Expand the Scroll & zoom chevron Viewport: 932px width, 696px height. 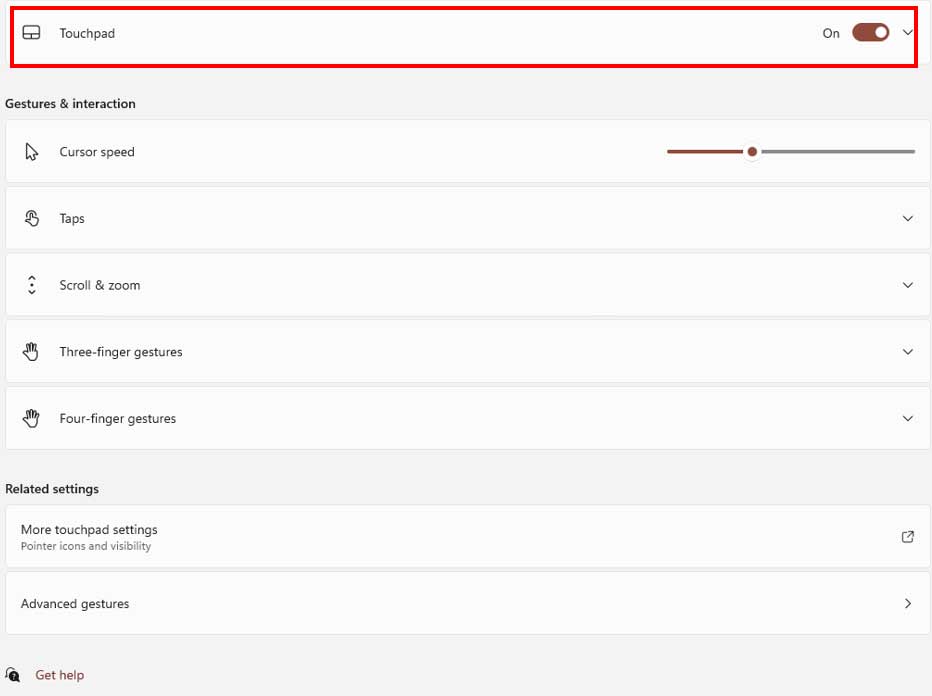908,285
